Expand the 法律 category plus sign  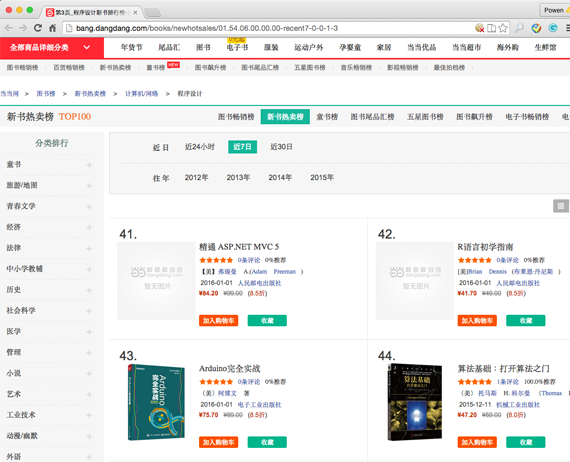click(x=89, y=248)
